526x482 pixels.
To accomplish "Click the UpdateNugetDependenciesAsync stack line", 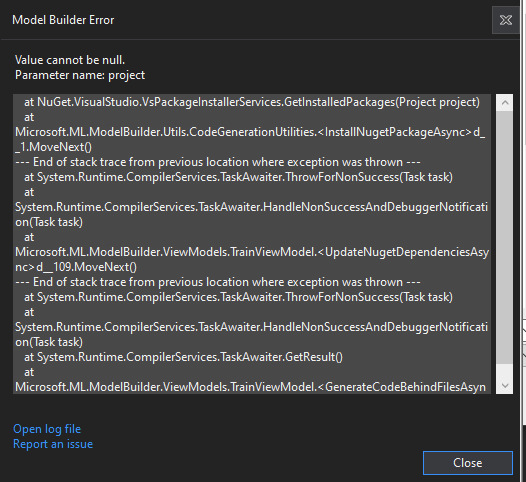I will pyautogui.click(x=252, y=252).
